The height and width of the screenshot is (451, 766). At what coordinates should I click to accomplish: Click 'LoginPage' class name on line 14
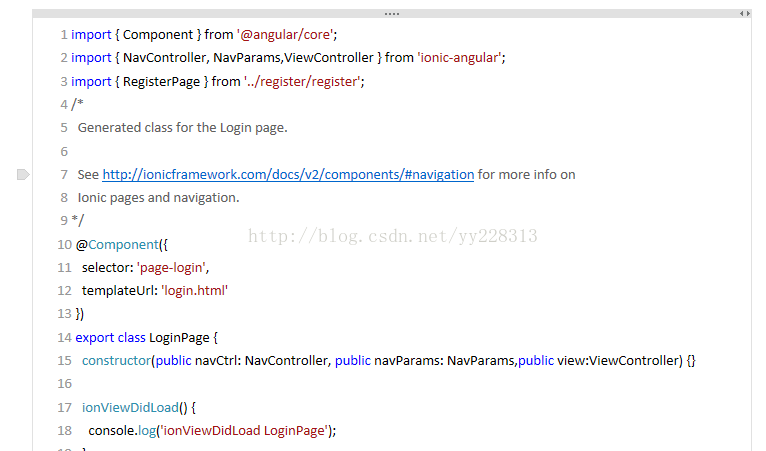tap(179, 338)
